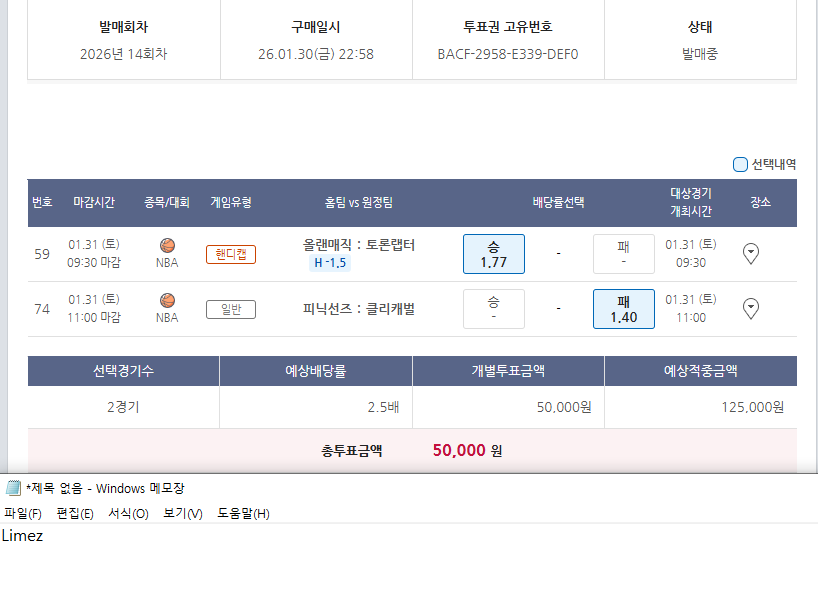Select 패 1.40 odds for 피닉선즈 match
The image size is (818, 589).
(623, 309)
